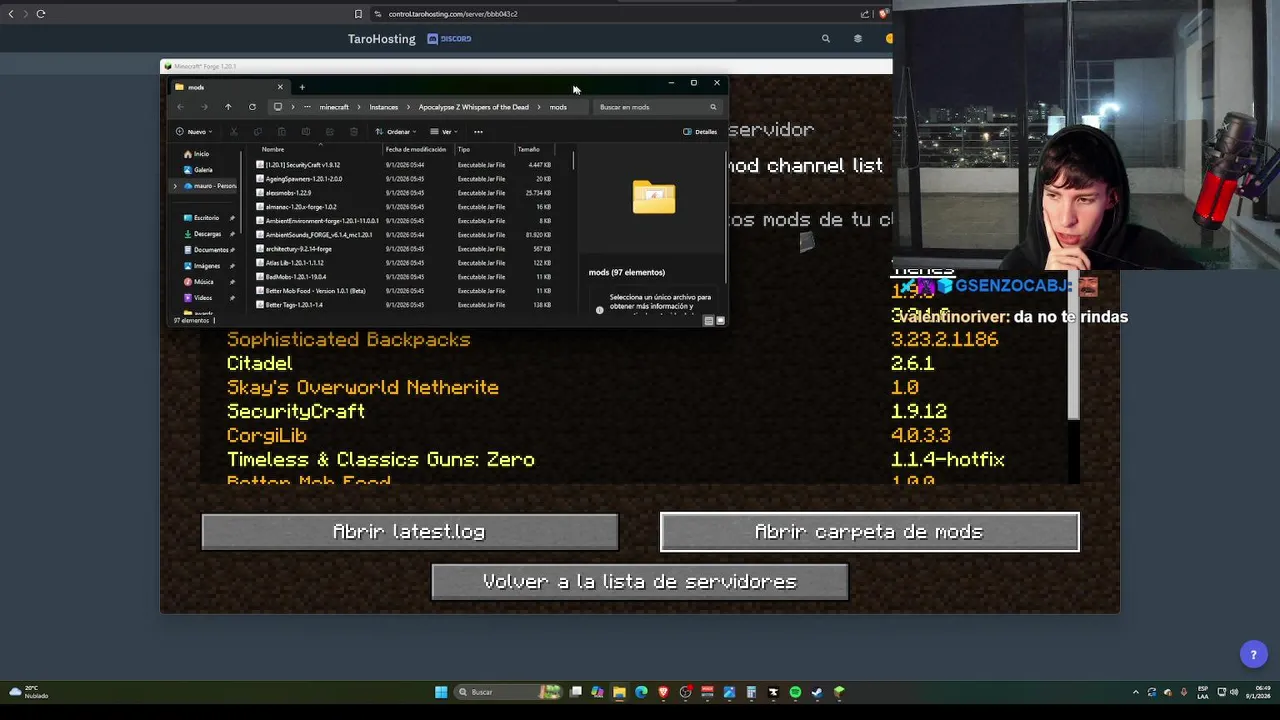Click the paste icon in Explorer toolbar
Image resolution: width=1280 pixels, height=720 pixels.
pyautogui.click(x=282, y=132)
